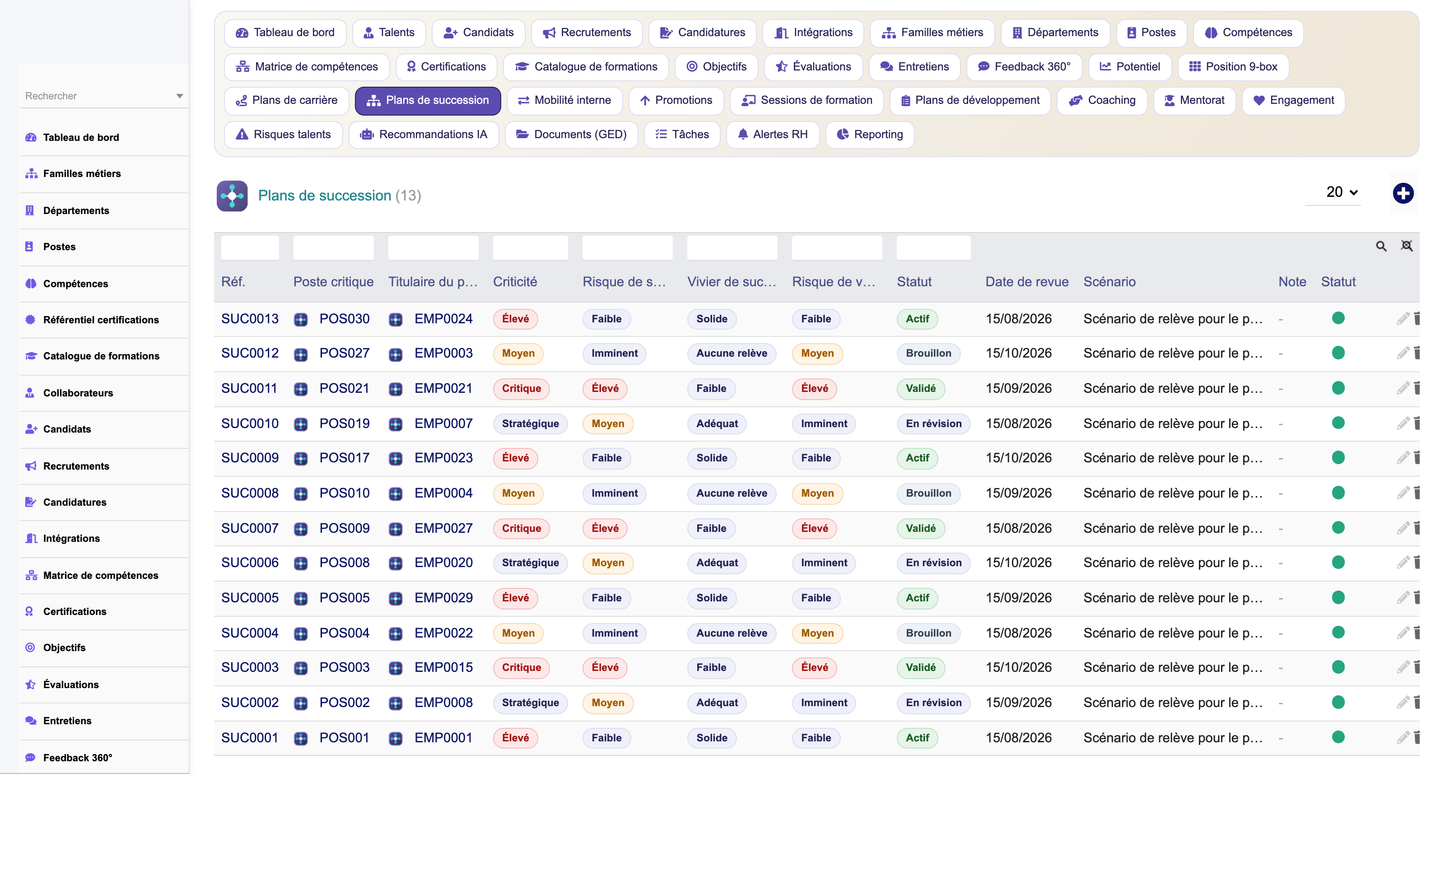Click edit pencil icon for SUC0001 row
The image size is (1445, 894).
[x=1403, y=737]
